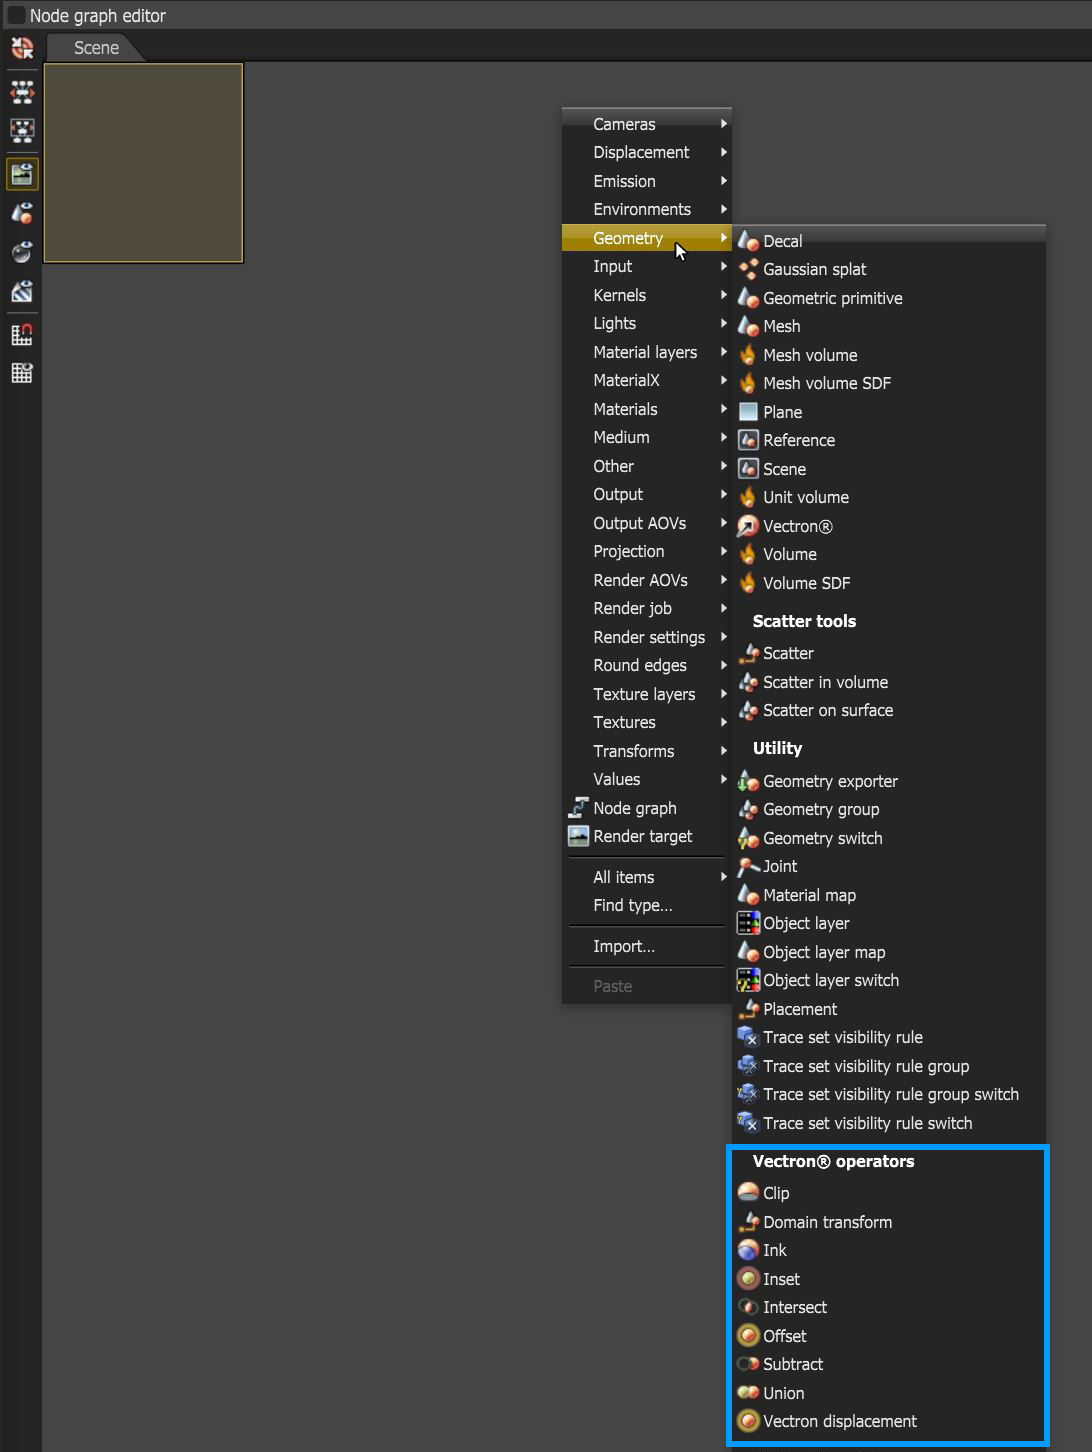Switch to the Scene tab
Image resolution: width=1092 pixels, height=1452 pixels.
[96, 48]
